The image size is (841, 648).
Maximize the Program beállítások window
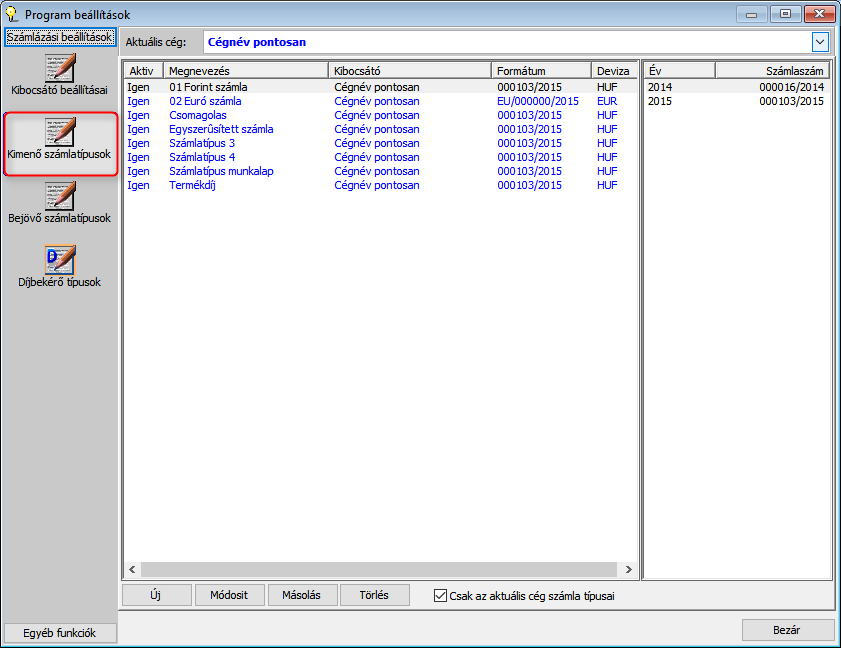point(785,14)
